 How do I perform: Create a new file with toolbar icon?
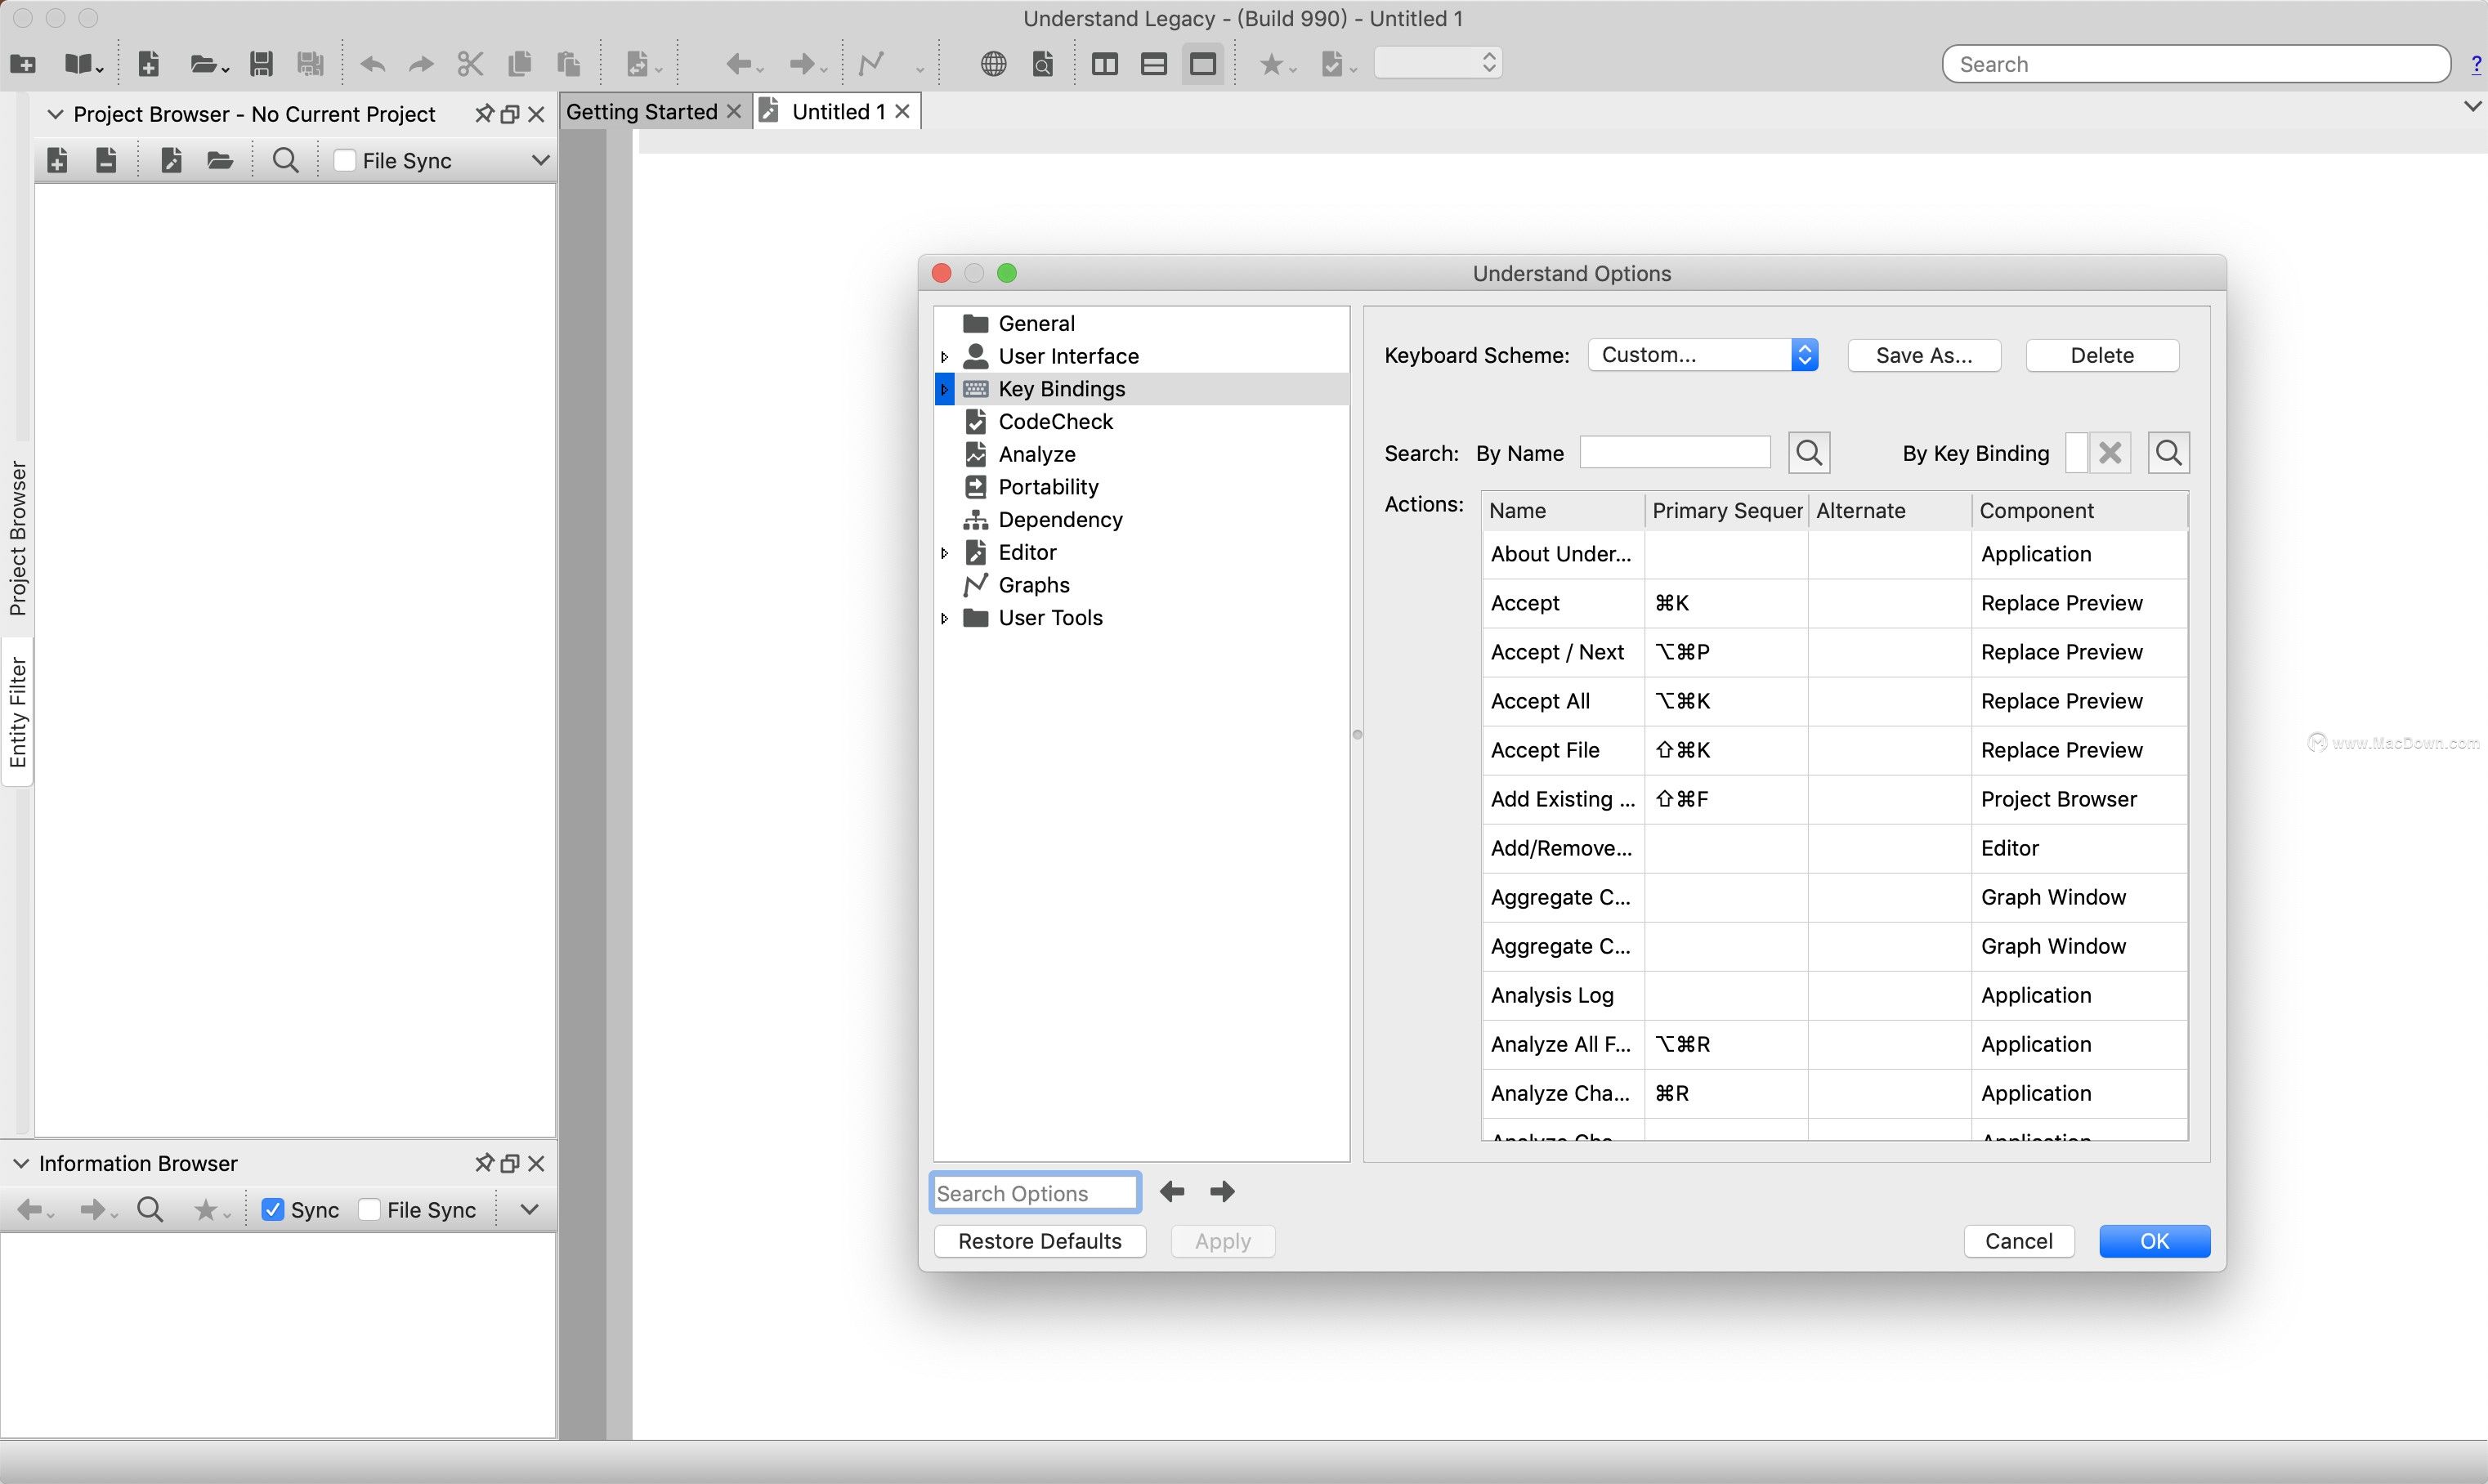pos(148,65)
